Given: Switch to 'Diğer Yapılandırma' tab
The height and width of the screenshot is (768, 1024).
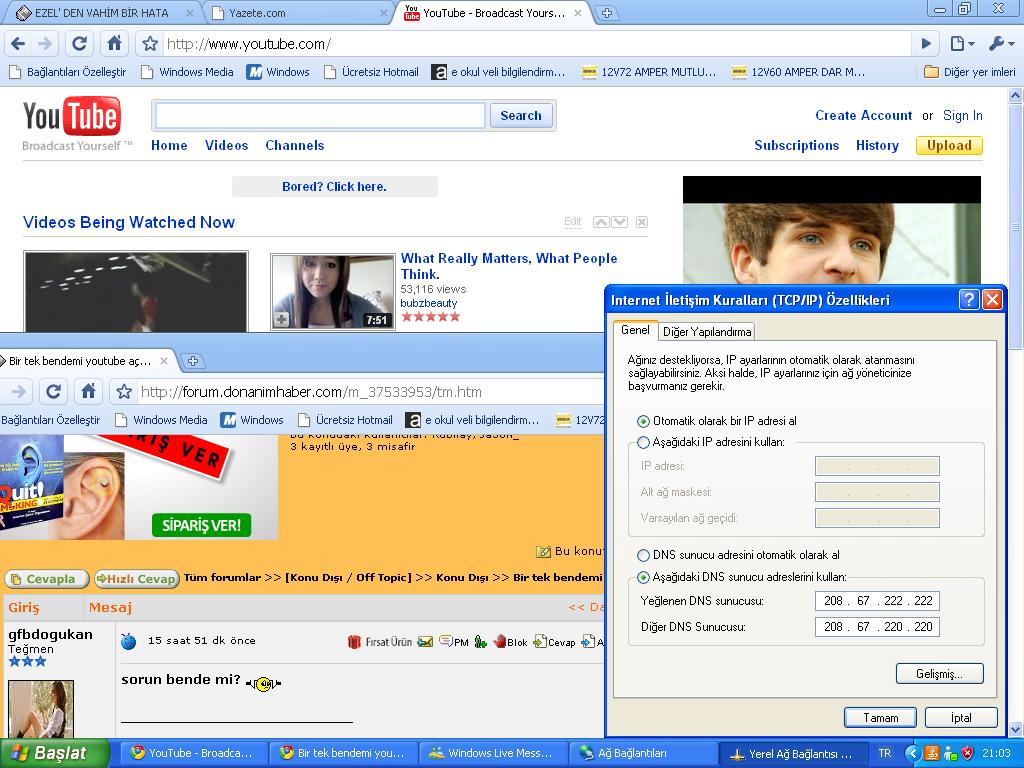Looking at the screenshot, I should (707, 332).
